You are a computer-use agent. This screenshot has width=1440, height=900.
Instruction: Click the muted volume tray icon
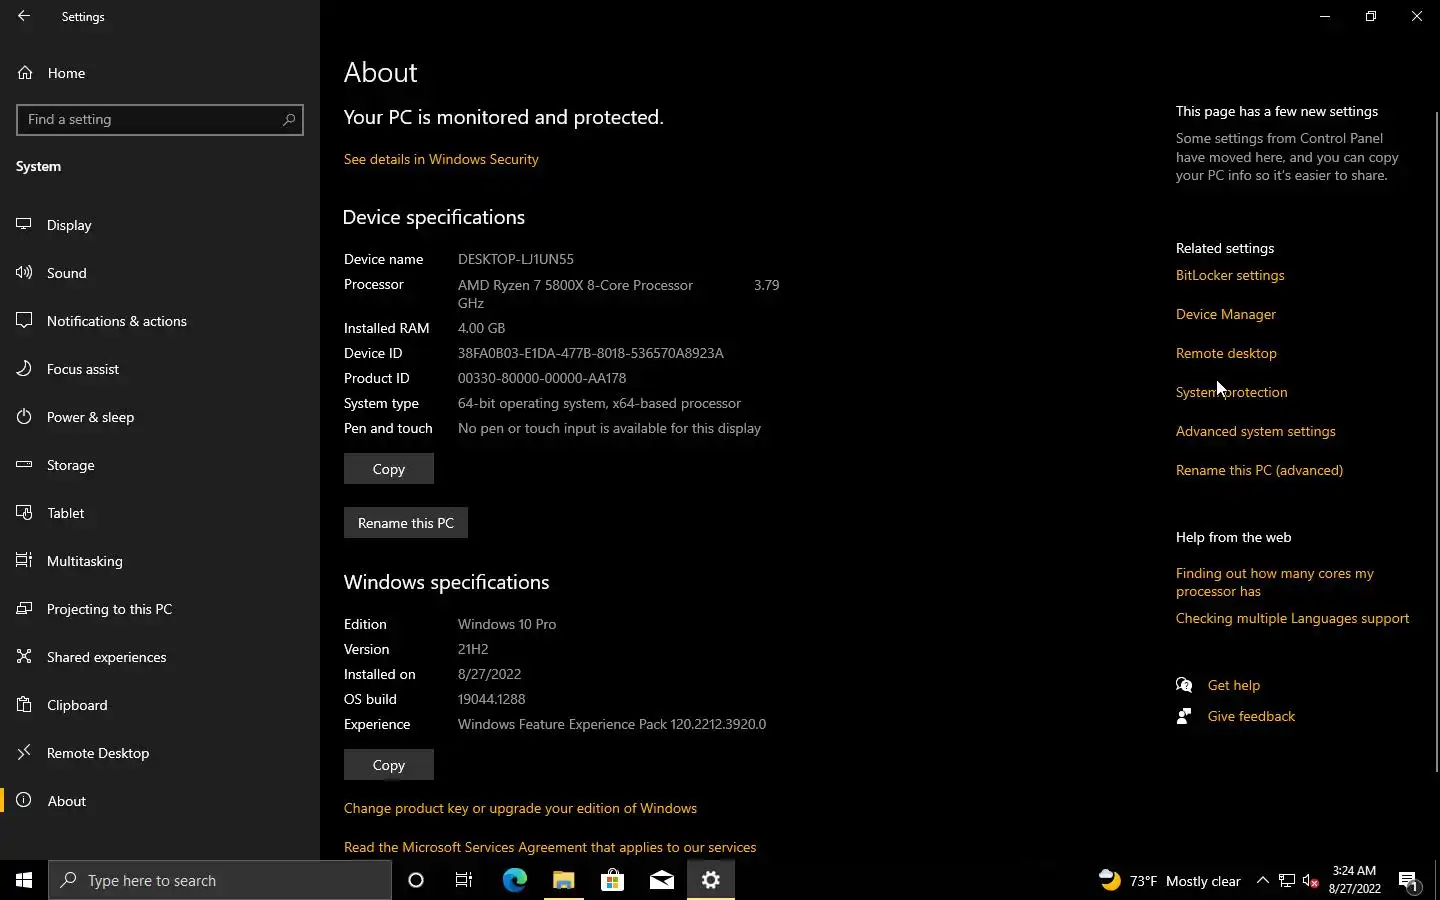(1311, 880)
